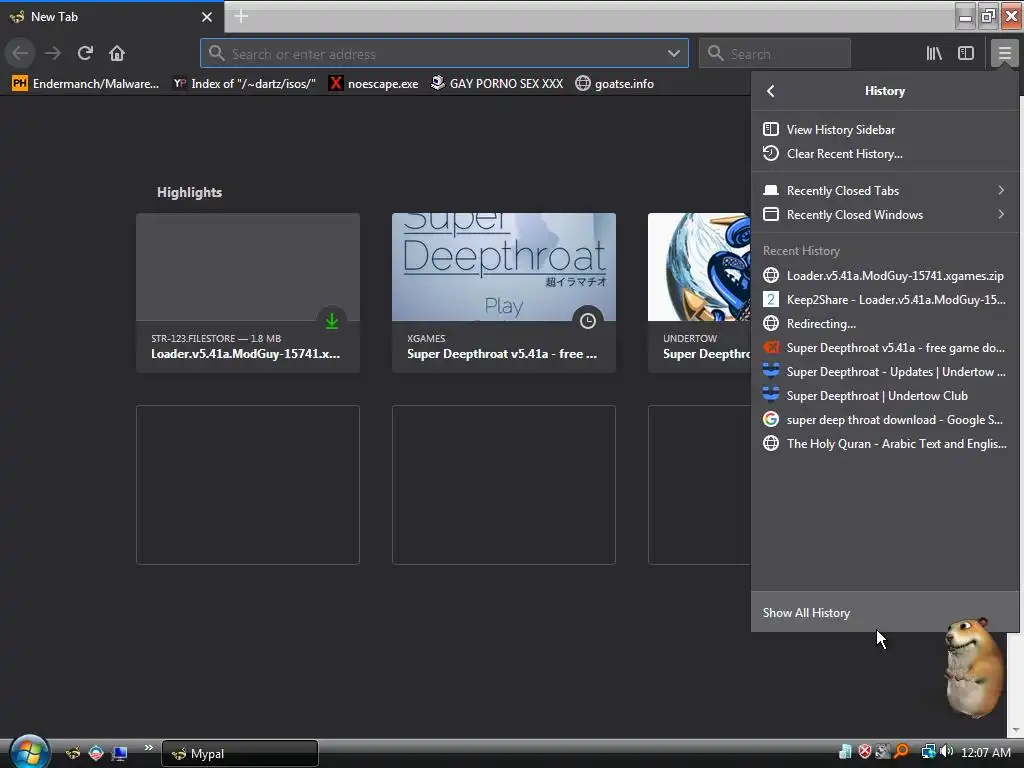The height and width of the screenshot is (768, 1024).
Task: Click the forward navigation arrow
Action: [53, 53]
